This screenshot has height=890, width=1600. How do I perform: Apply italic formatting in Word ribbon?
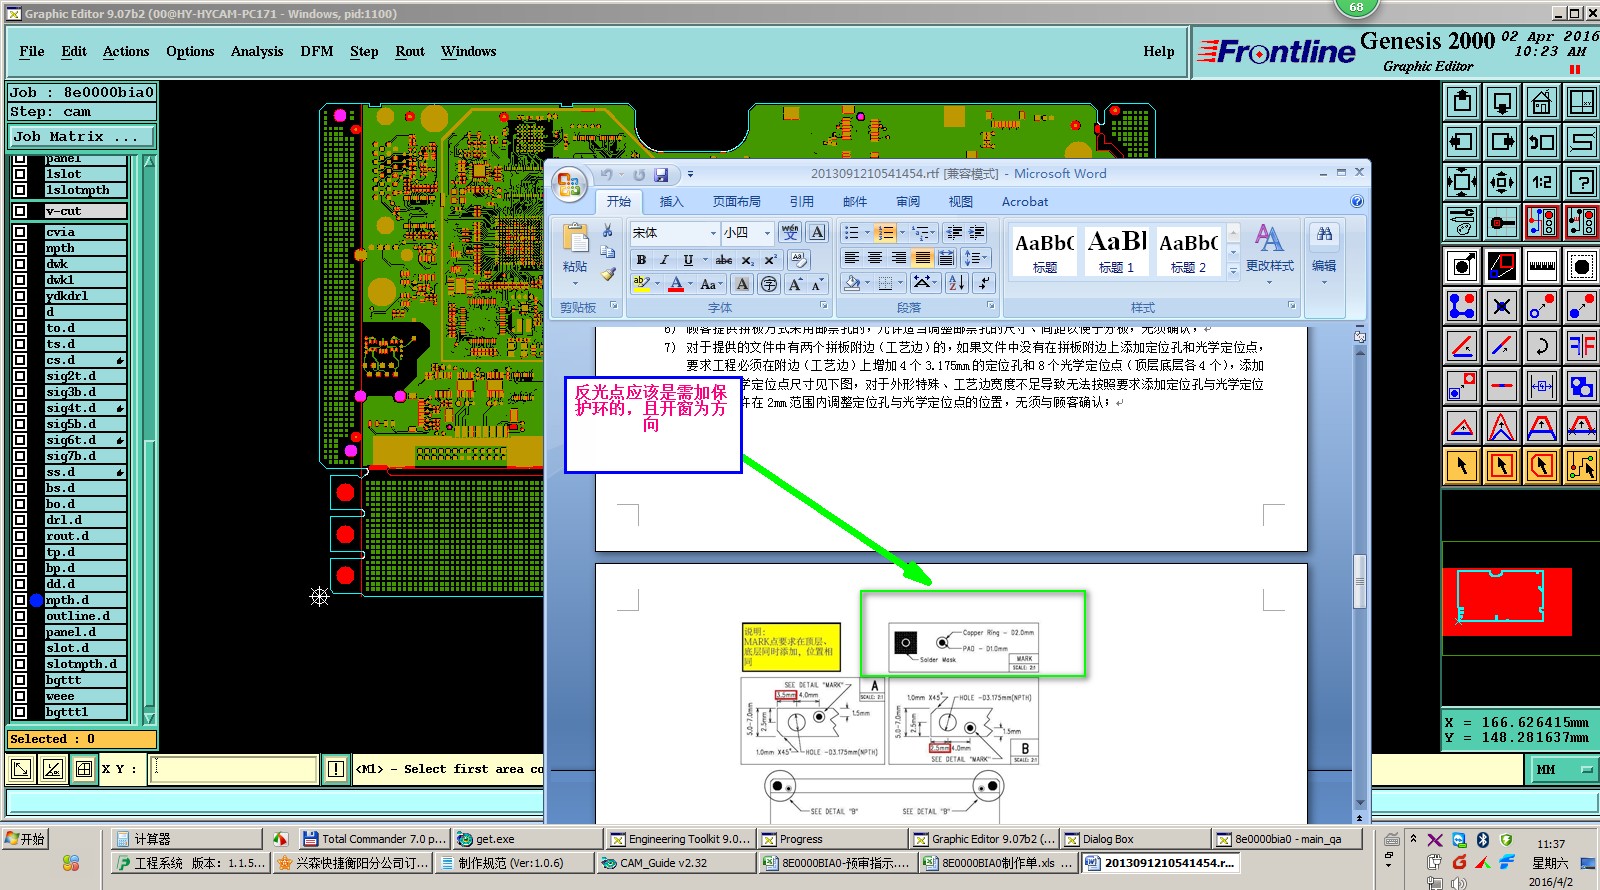(x=664, y=260)
